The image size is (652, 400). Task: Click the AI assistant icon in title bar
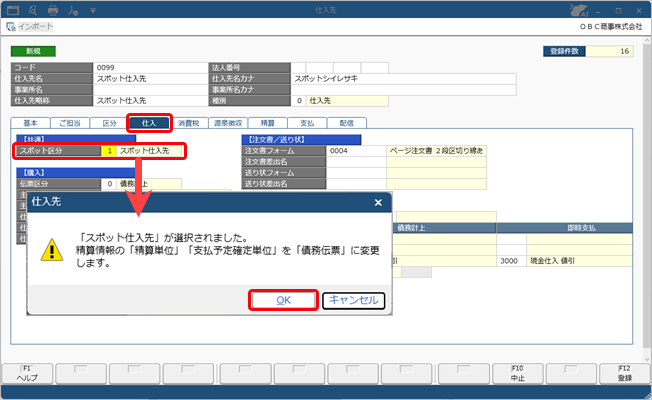click(579, 10)
